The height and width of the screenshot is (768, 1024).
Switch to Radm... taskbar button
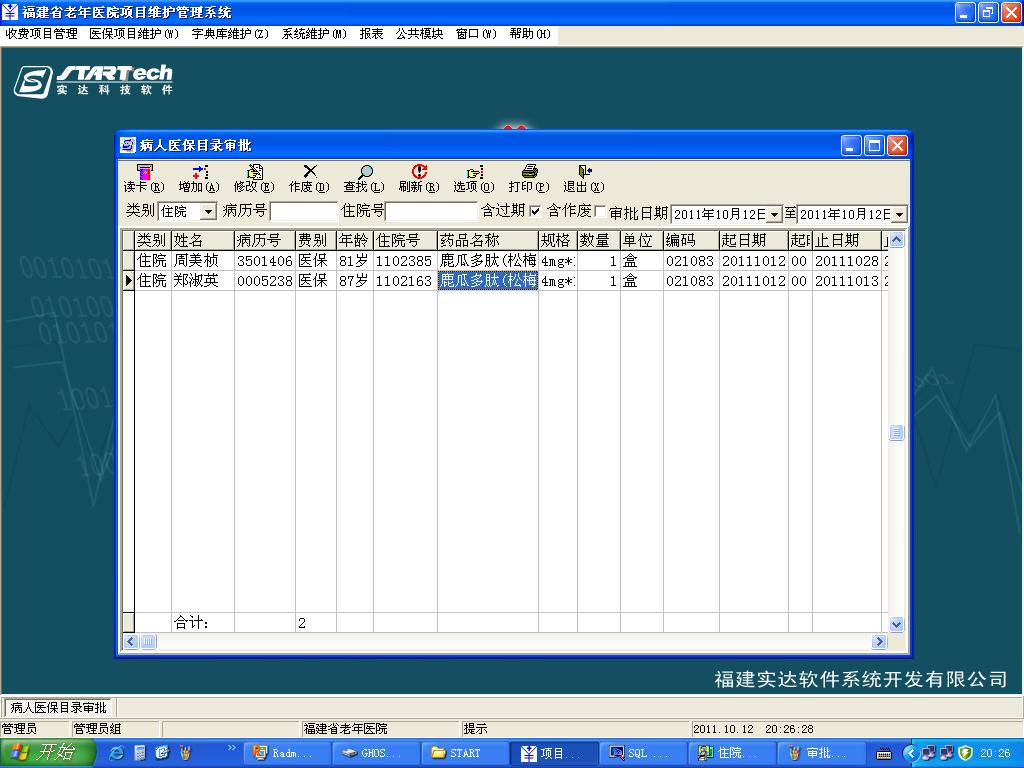(289, 753)
